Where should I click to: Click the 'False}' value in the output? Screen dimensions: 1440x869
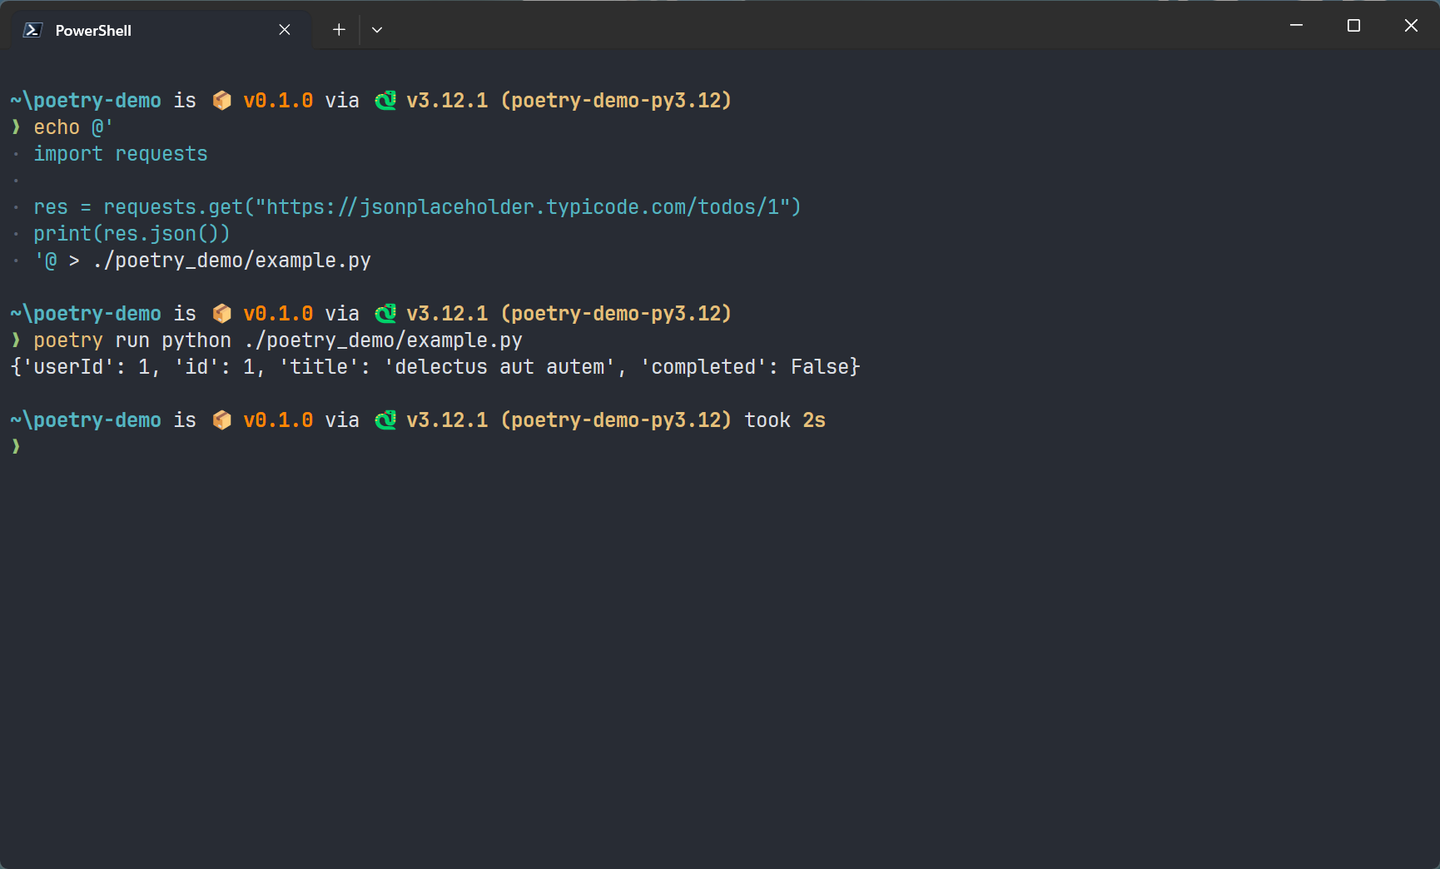825,367
